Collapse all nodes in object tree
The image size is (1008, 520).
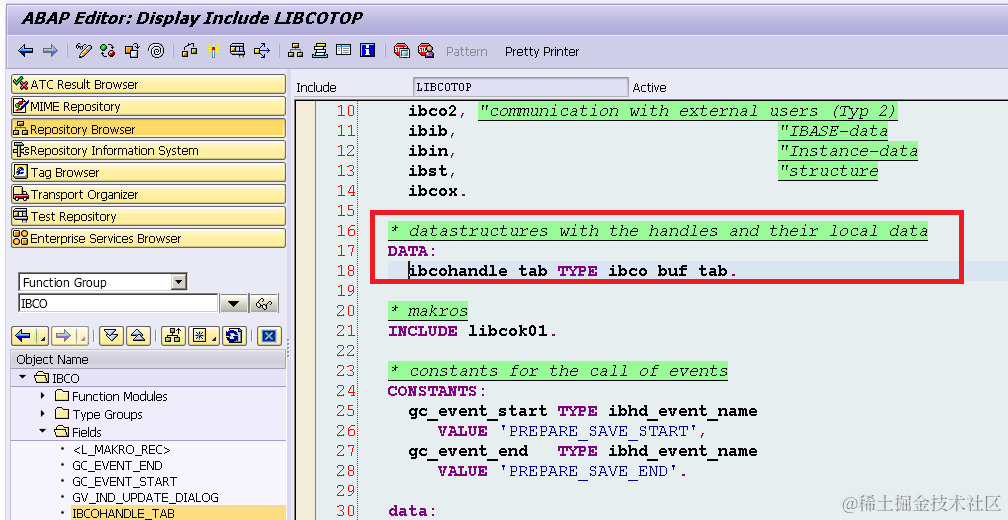click(x=138, y=336)
